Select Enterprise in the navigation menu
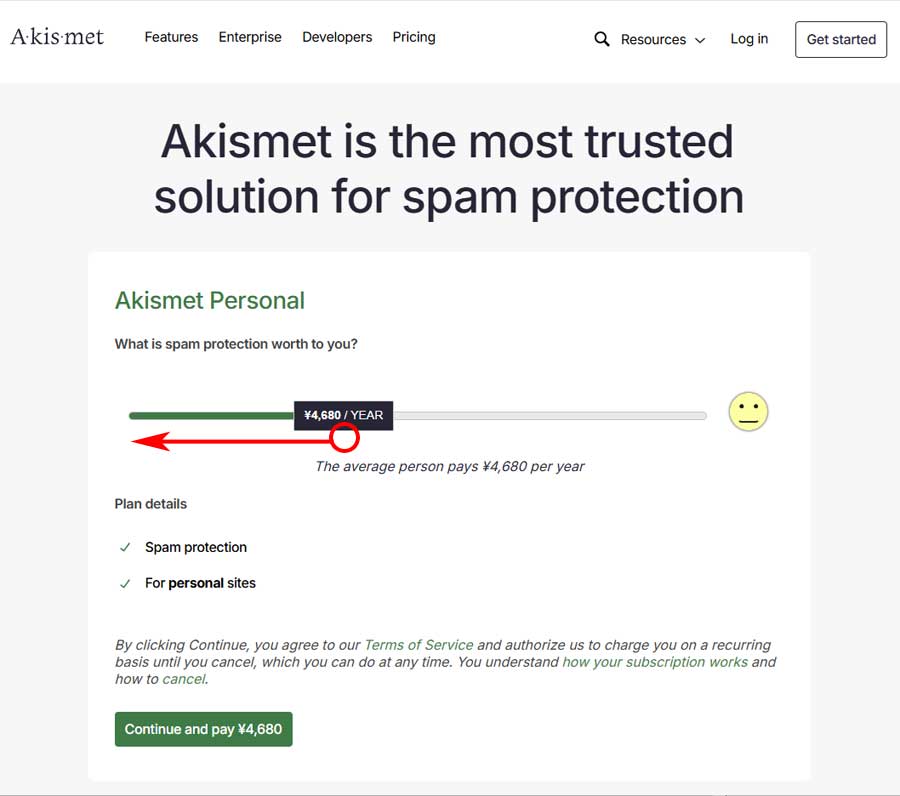This screenshot has width=900, height=796. click(x=250, y=37)
